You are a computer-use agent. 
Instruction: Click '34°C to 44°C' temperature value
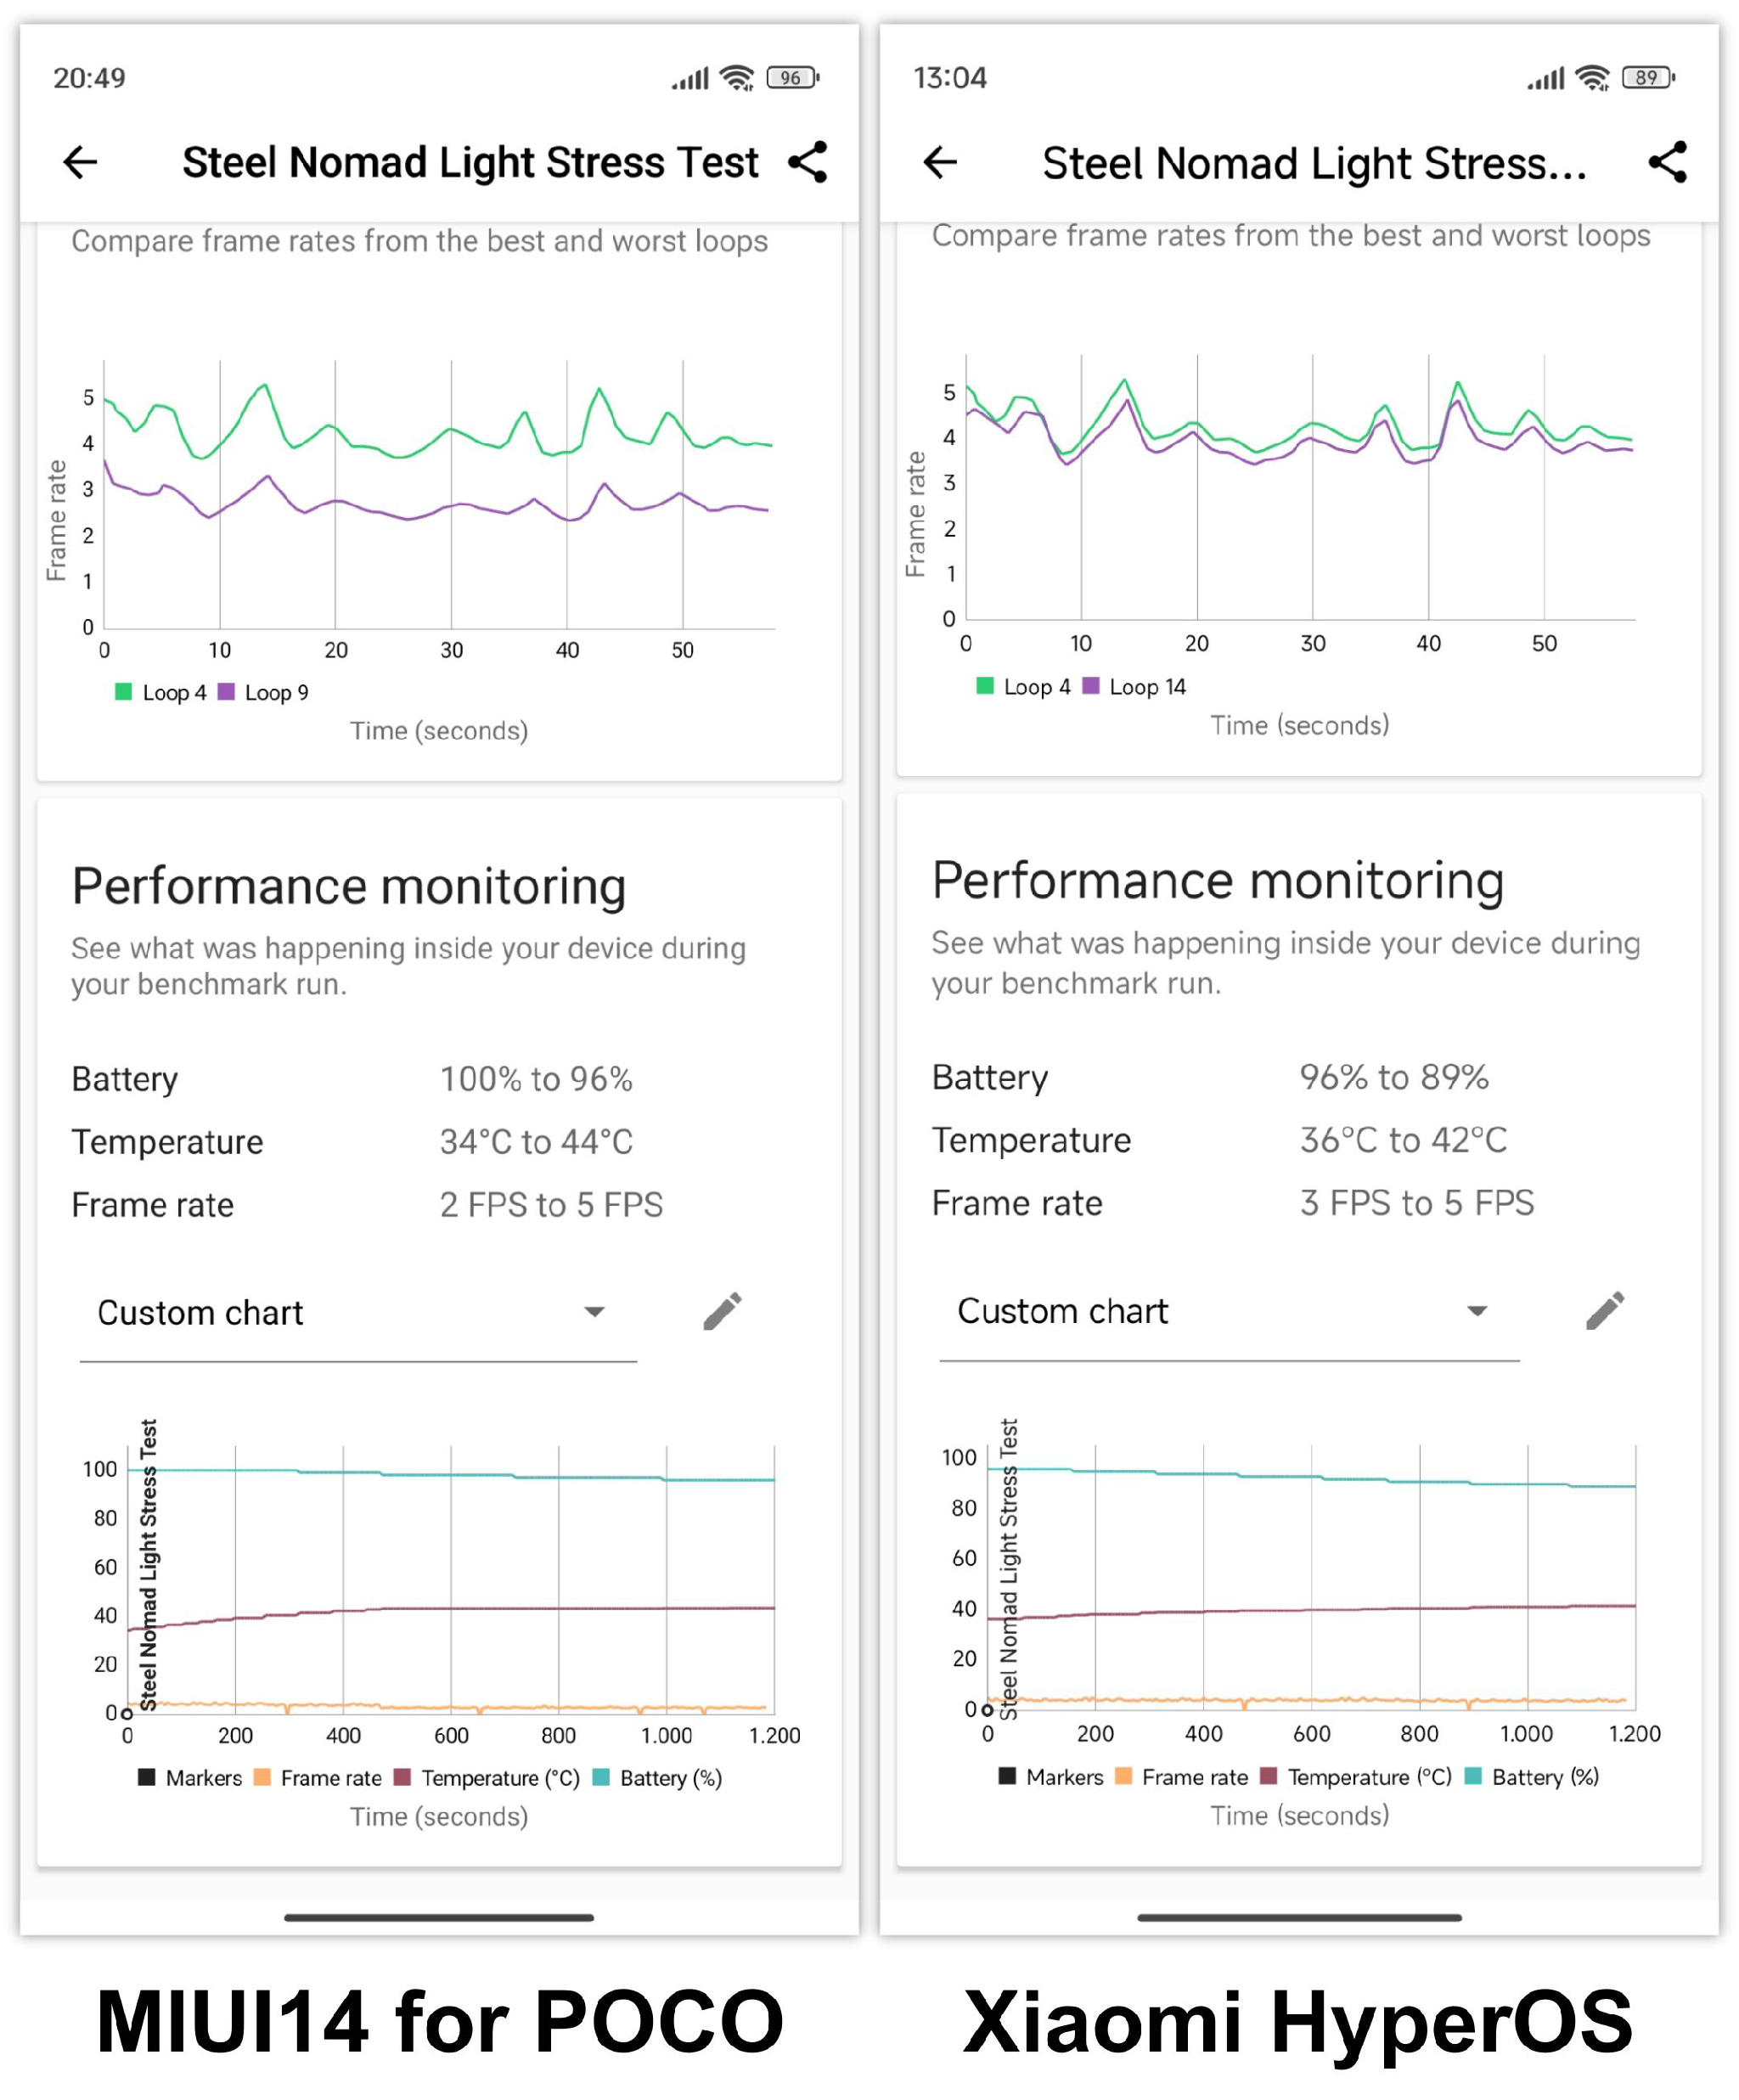(536, 1142)
